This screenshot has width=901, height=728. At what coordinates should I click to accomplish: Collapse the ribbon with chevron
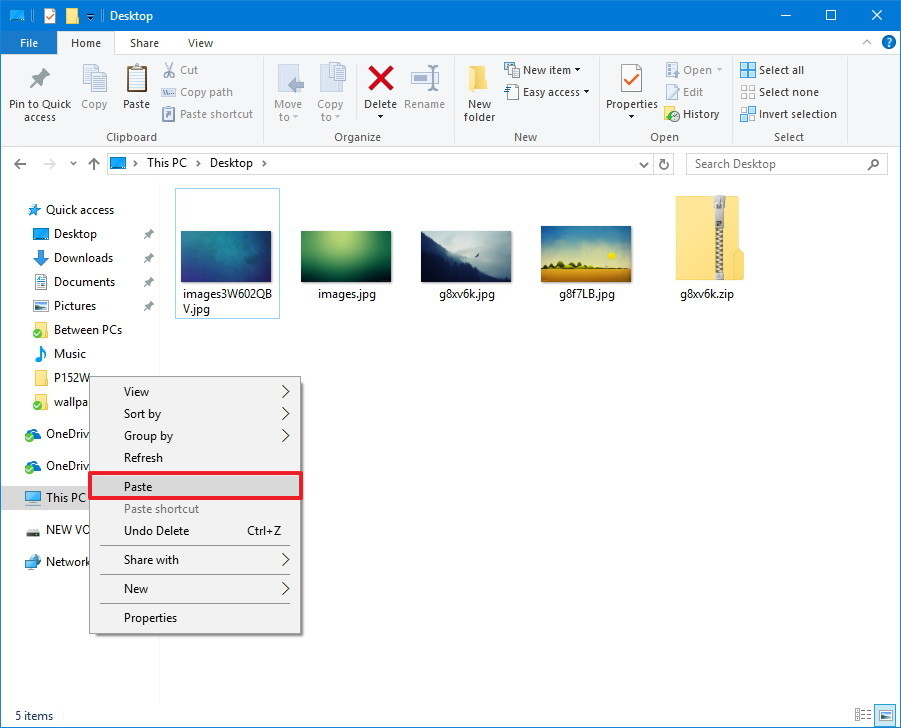click(x=867, y=42)
